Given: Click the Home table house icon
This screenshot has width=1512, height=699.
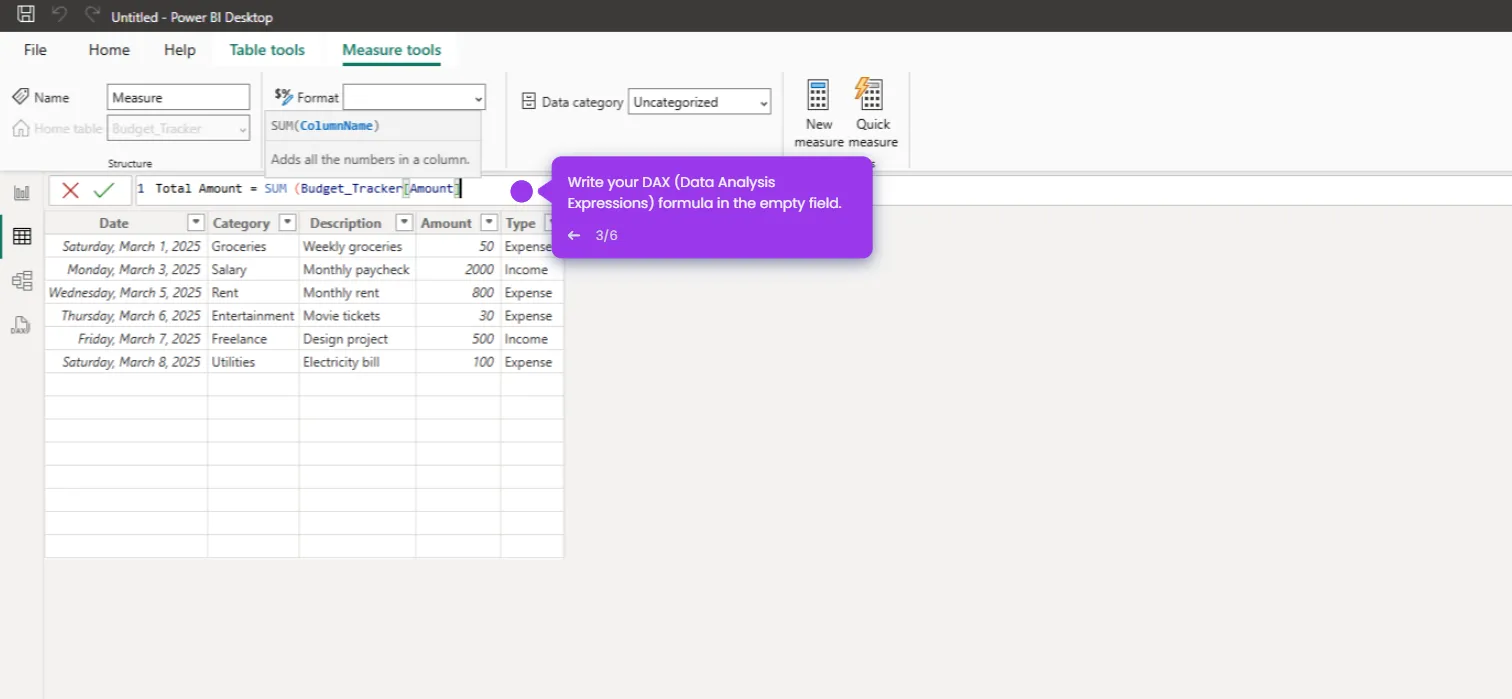Looking at the screenshot, I should (20, 128).
